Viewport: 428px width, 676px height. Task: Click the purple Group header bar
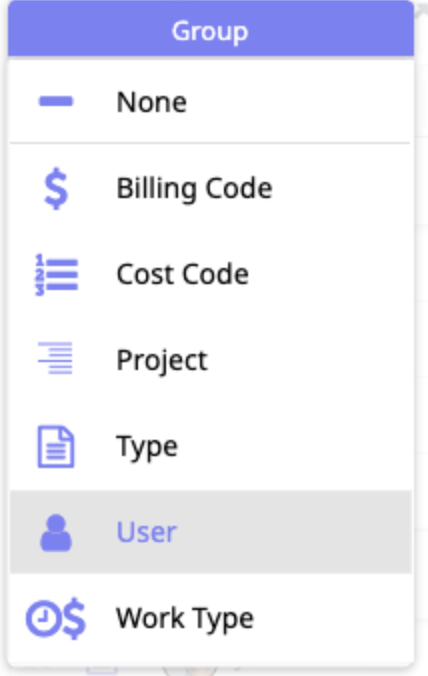point(211,28)
